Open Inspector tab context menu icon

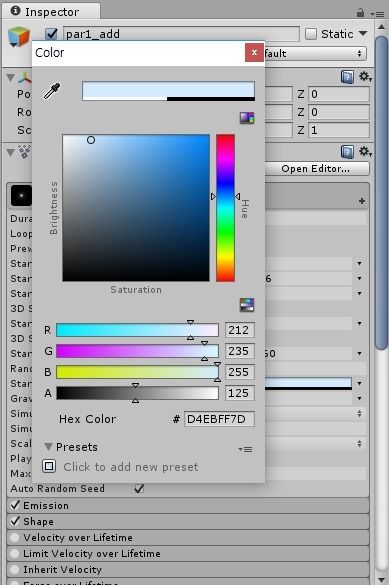coord(377,14)
